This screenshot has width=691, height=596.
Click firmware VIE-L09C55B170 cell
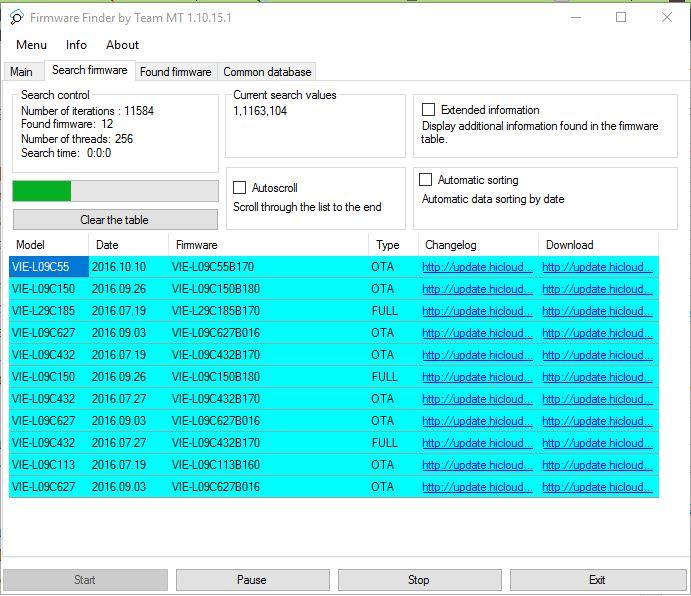coord(268,267)
